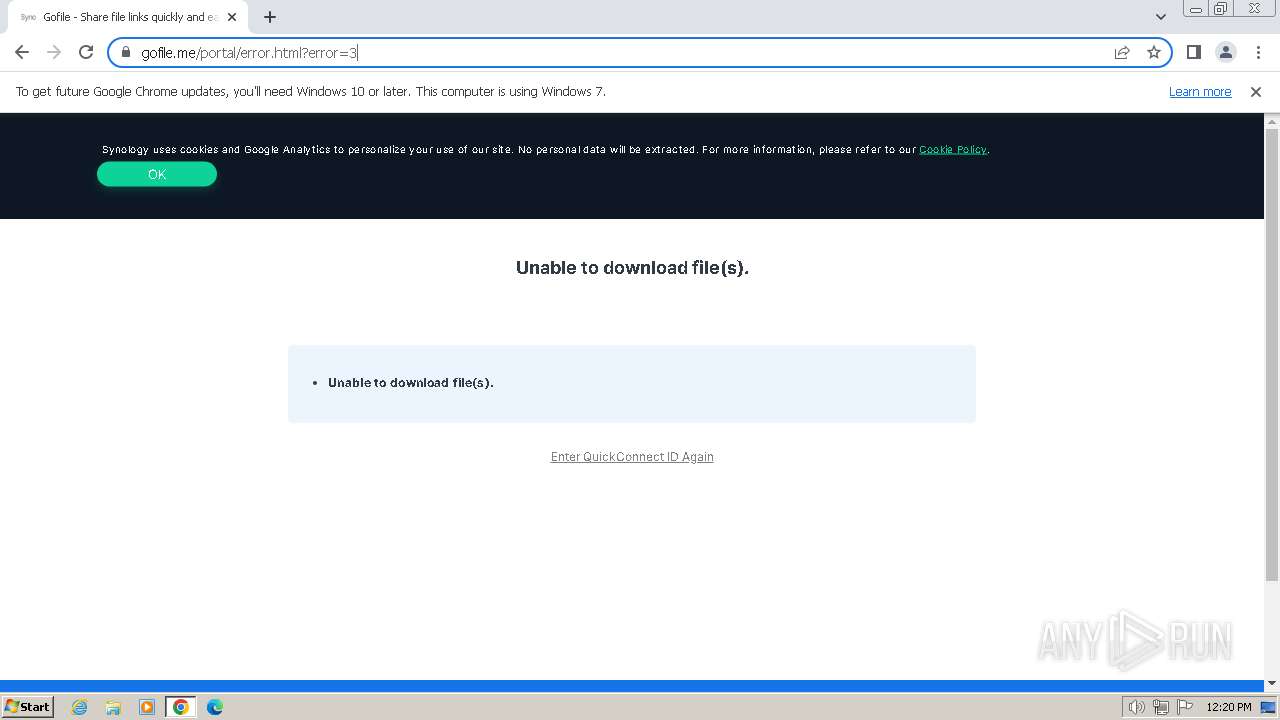This screenshot has height=720, width=1280.
Task: Reload the Gofile page
Action: click(x=86, y=52)
